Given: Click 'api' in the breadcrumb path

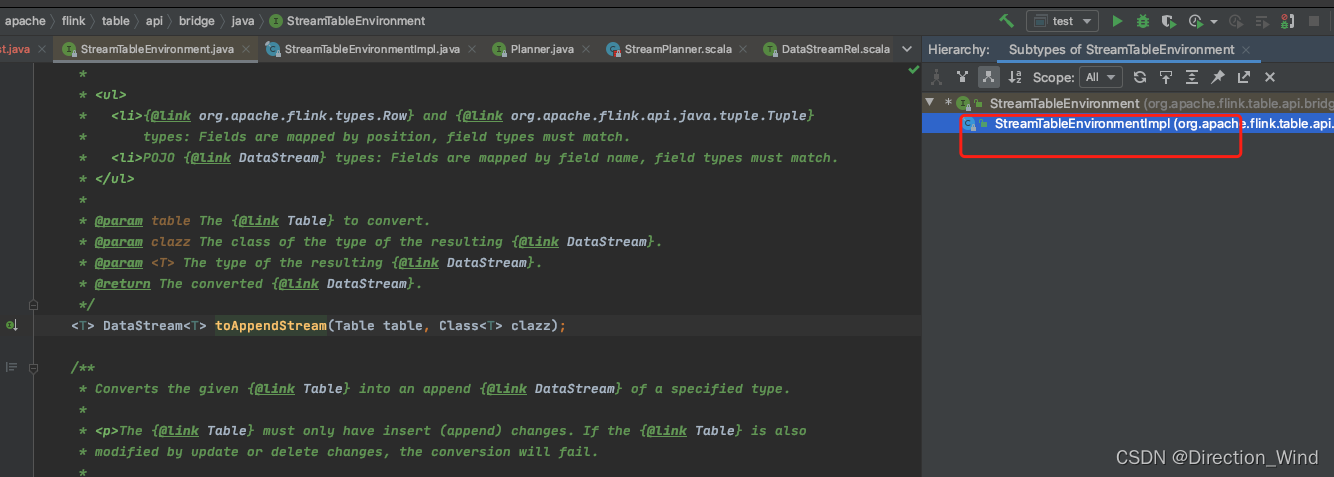Looking at the screenshot, I should click(x=154, y=21).
